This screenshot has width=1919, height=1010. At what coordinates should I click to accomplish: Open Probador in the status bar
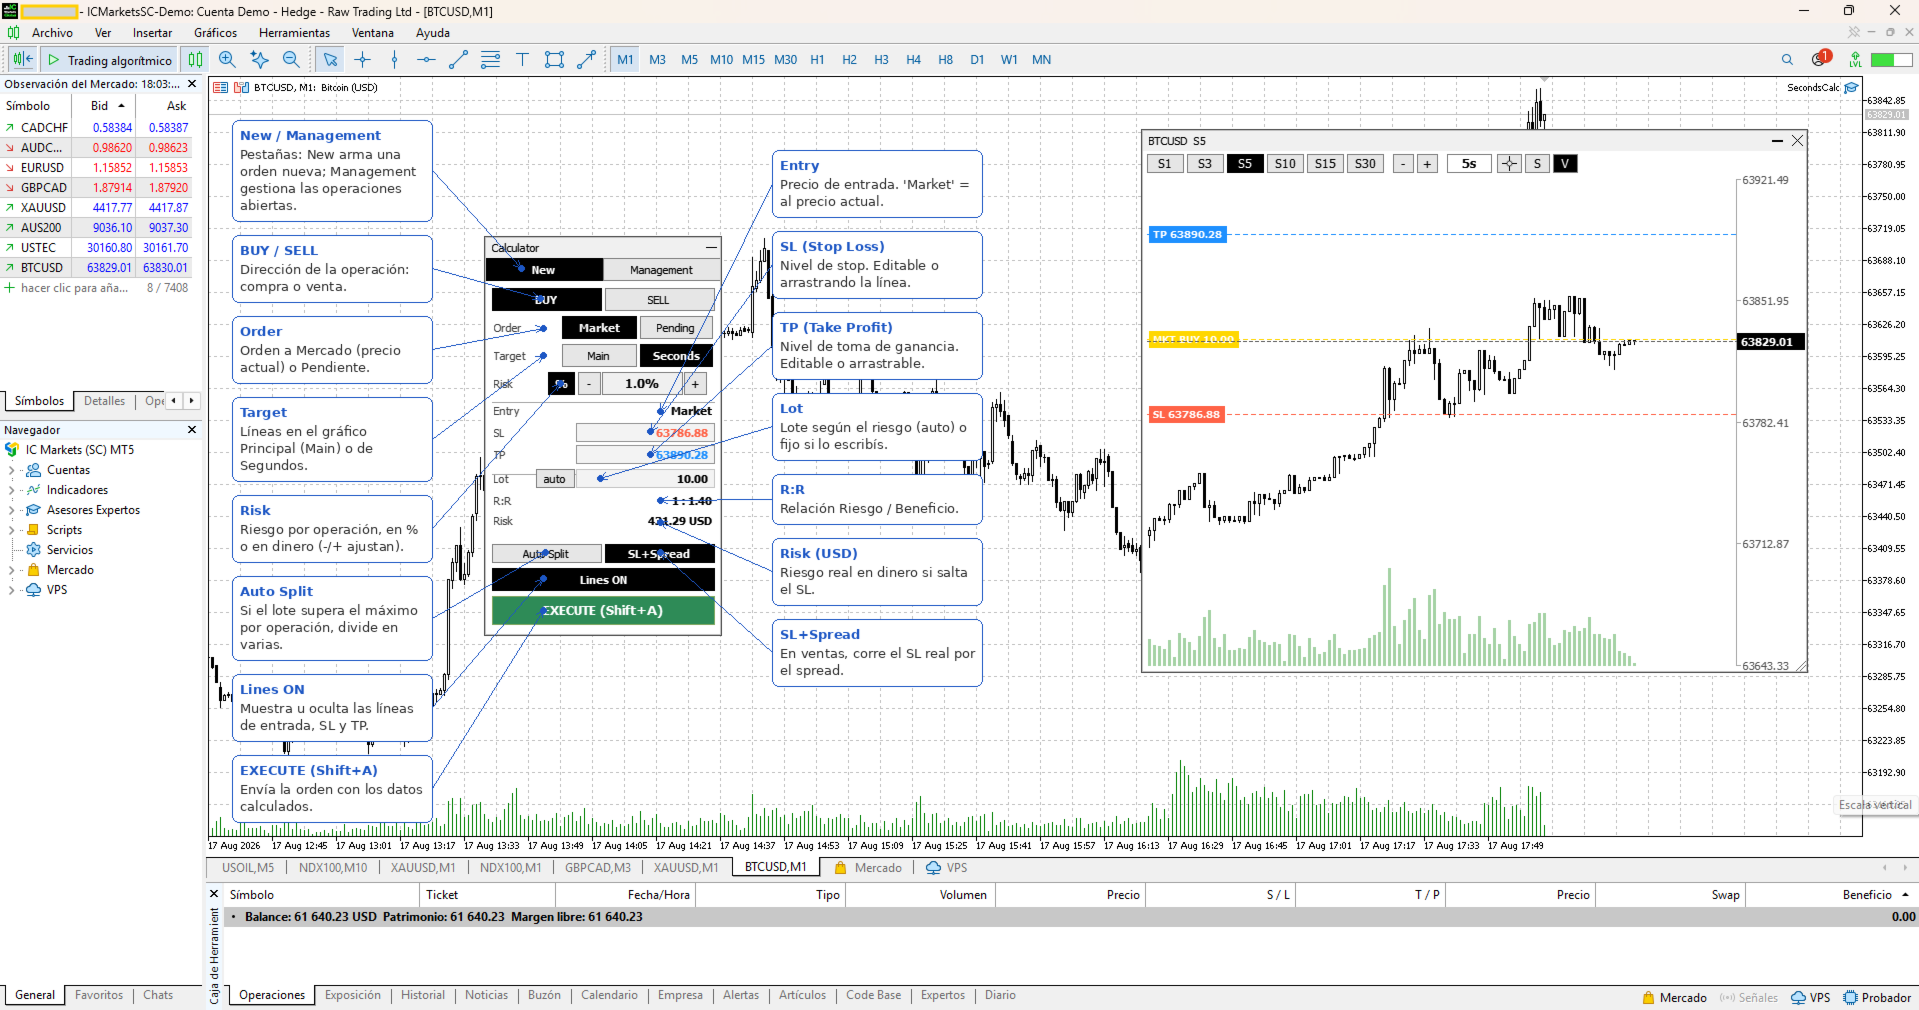click(1878, 998)
